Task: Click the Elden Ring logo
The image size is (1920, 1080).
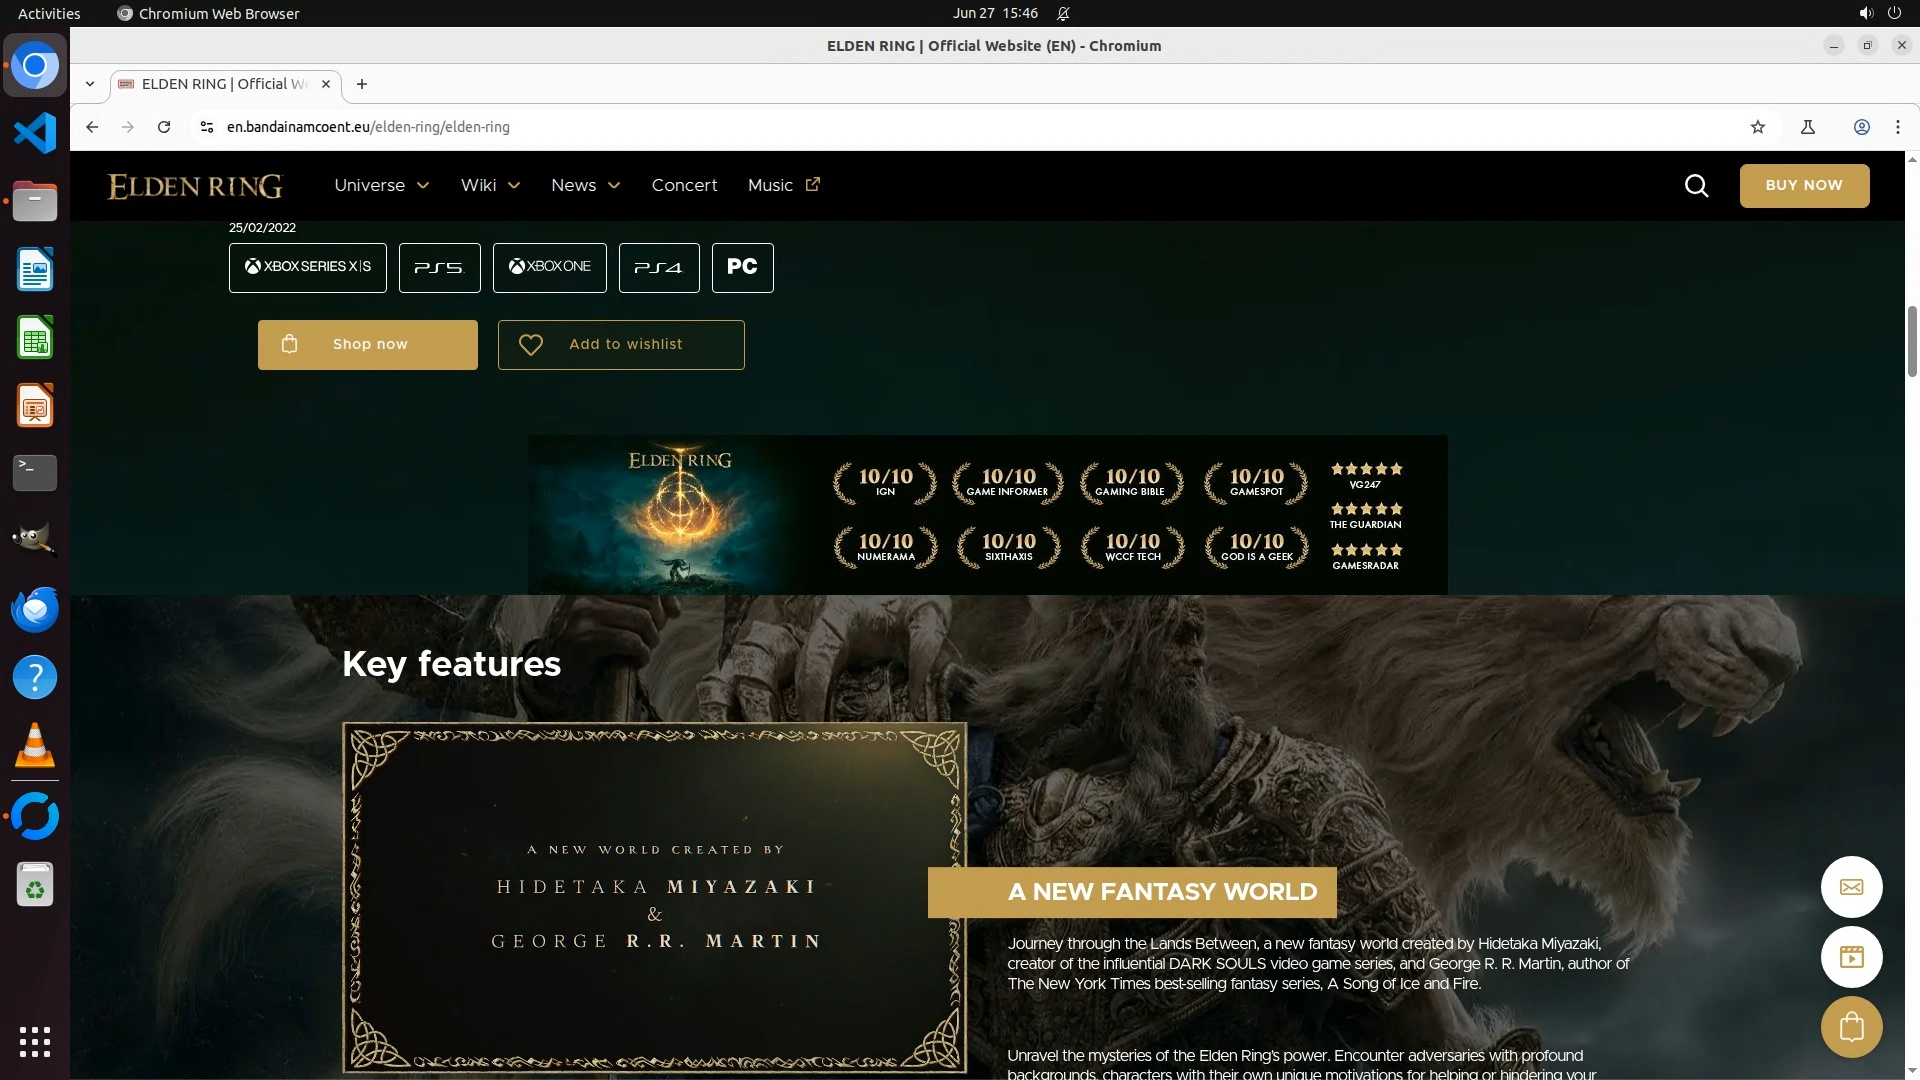Action: coord(195,186)
